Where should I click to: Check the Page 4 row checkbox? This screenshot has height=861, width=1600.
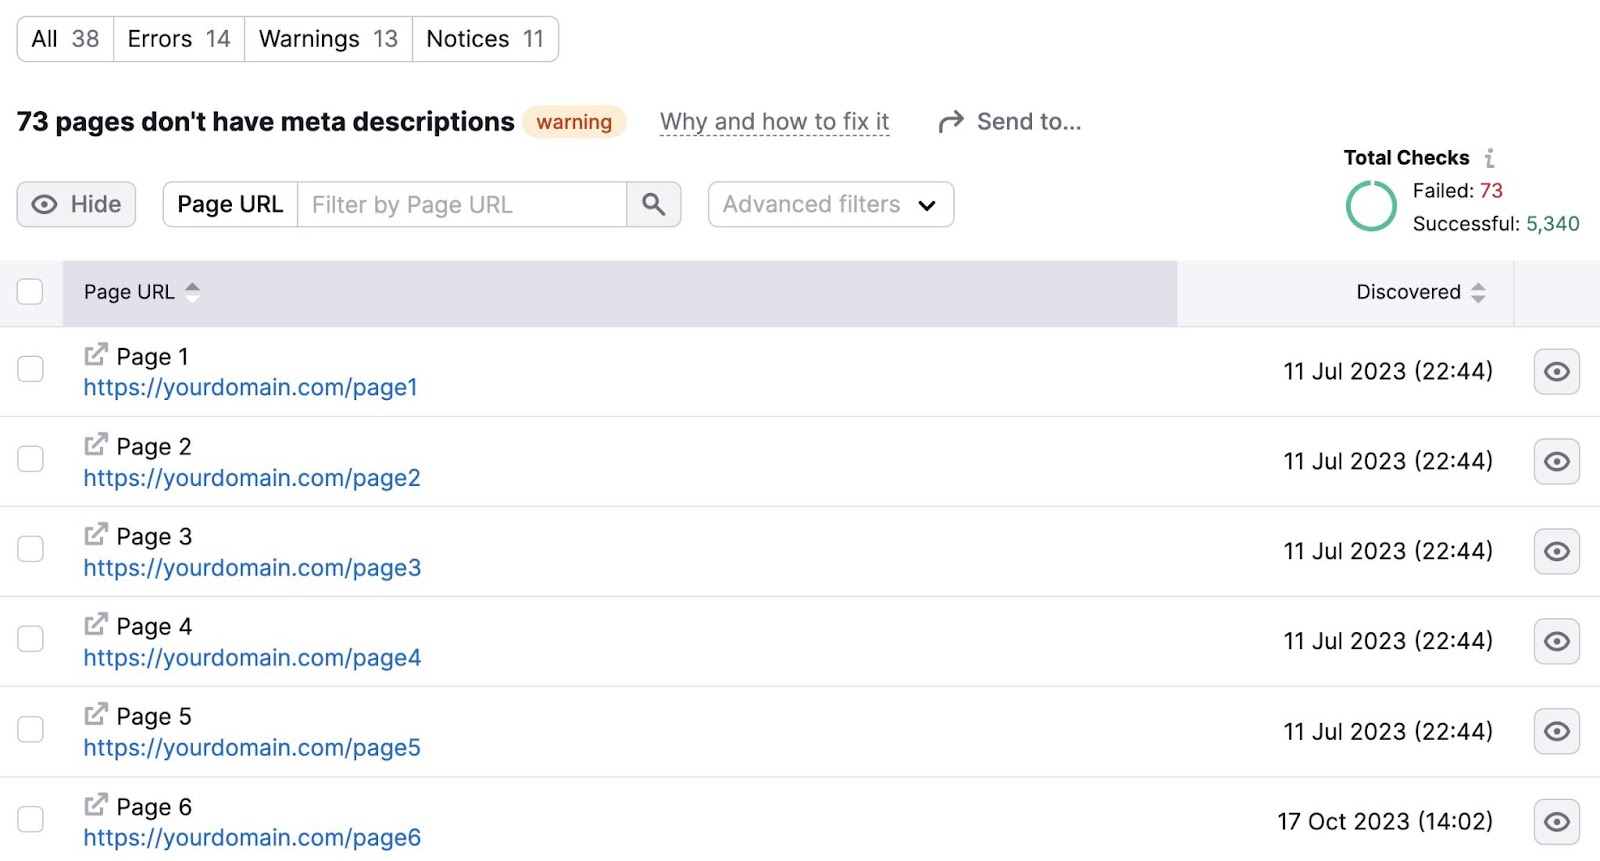31,639
